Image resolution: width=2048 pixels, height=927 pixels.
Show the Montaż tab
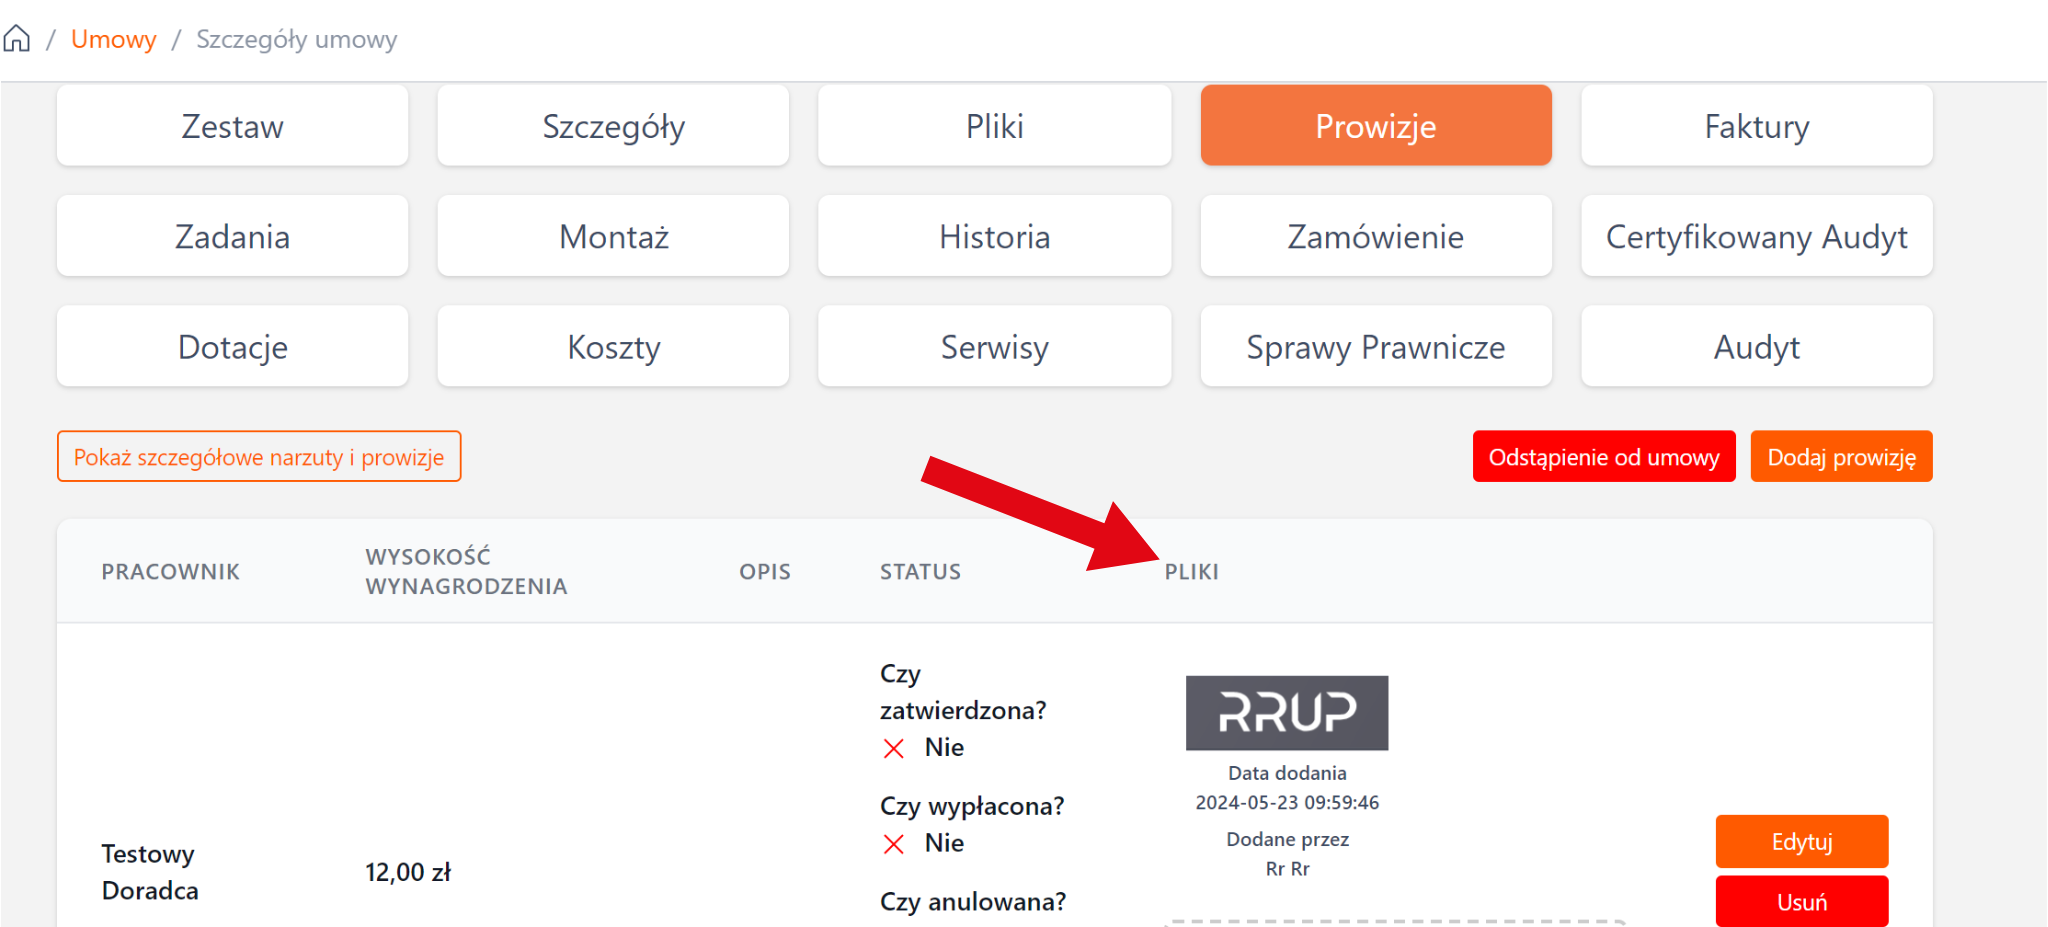[613, 236]
